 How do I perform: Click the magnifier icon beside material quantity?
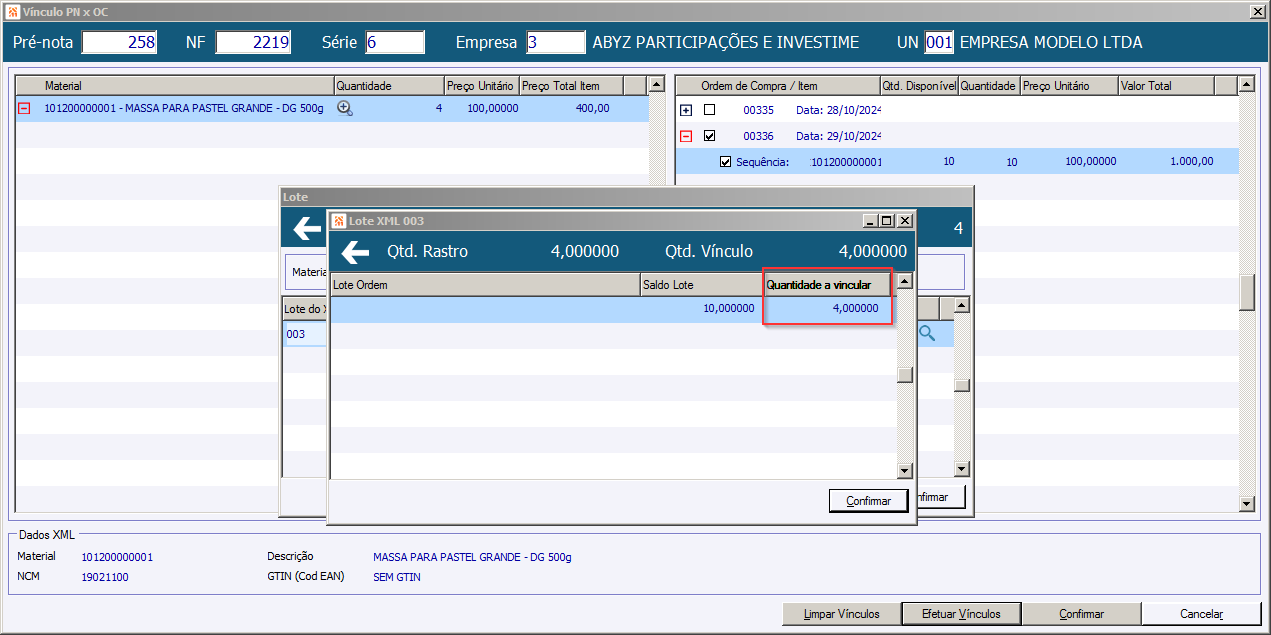click(345, 109)
